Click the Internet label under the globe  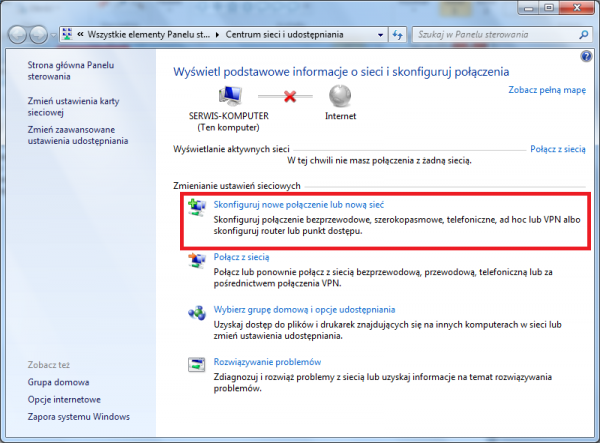(x=340, y=116)
